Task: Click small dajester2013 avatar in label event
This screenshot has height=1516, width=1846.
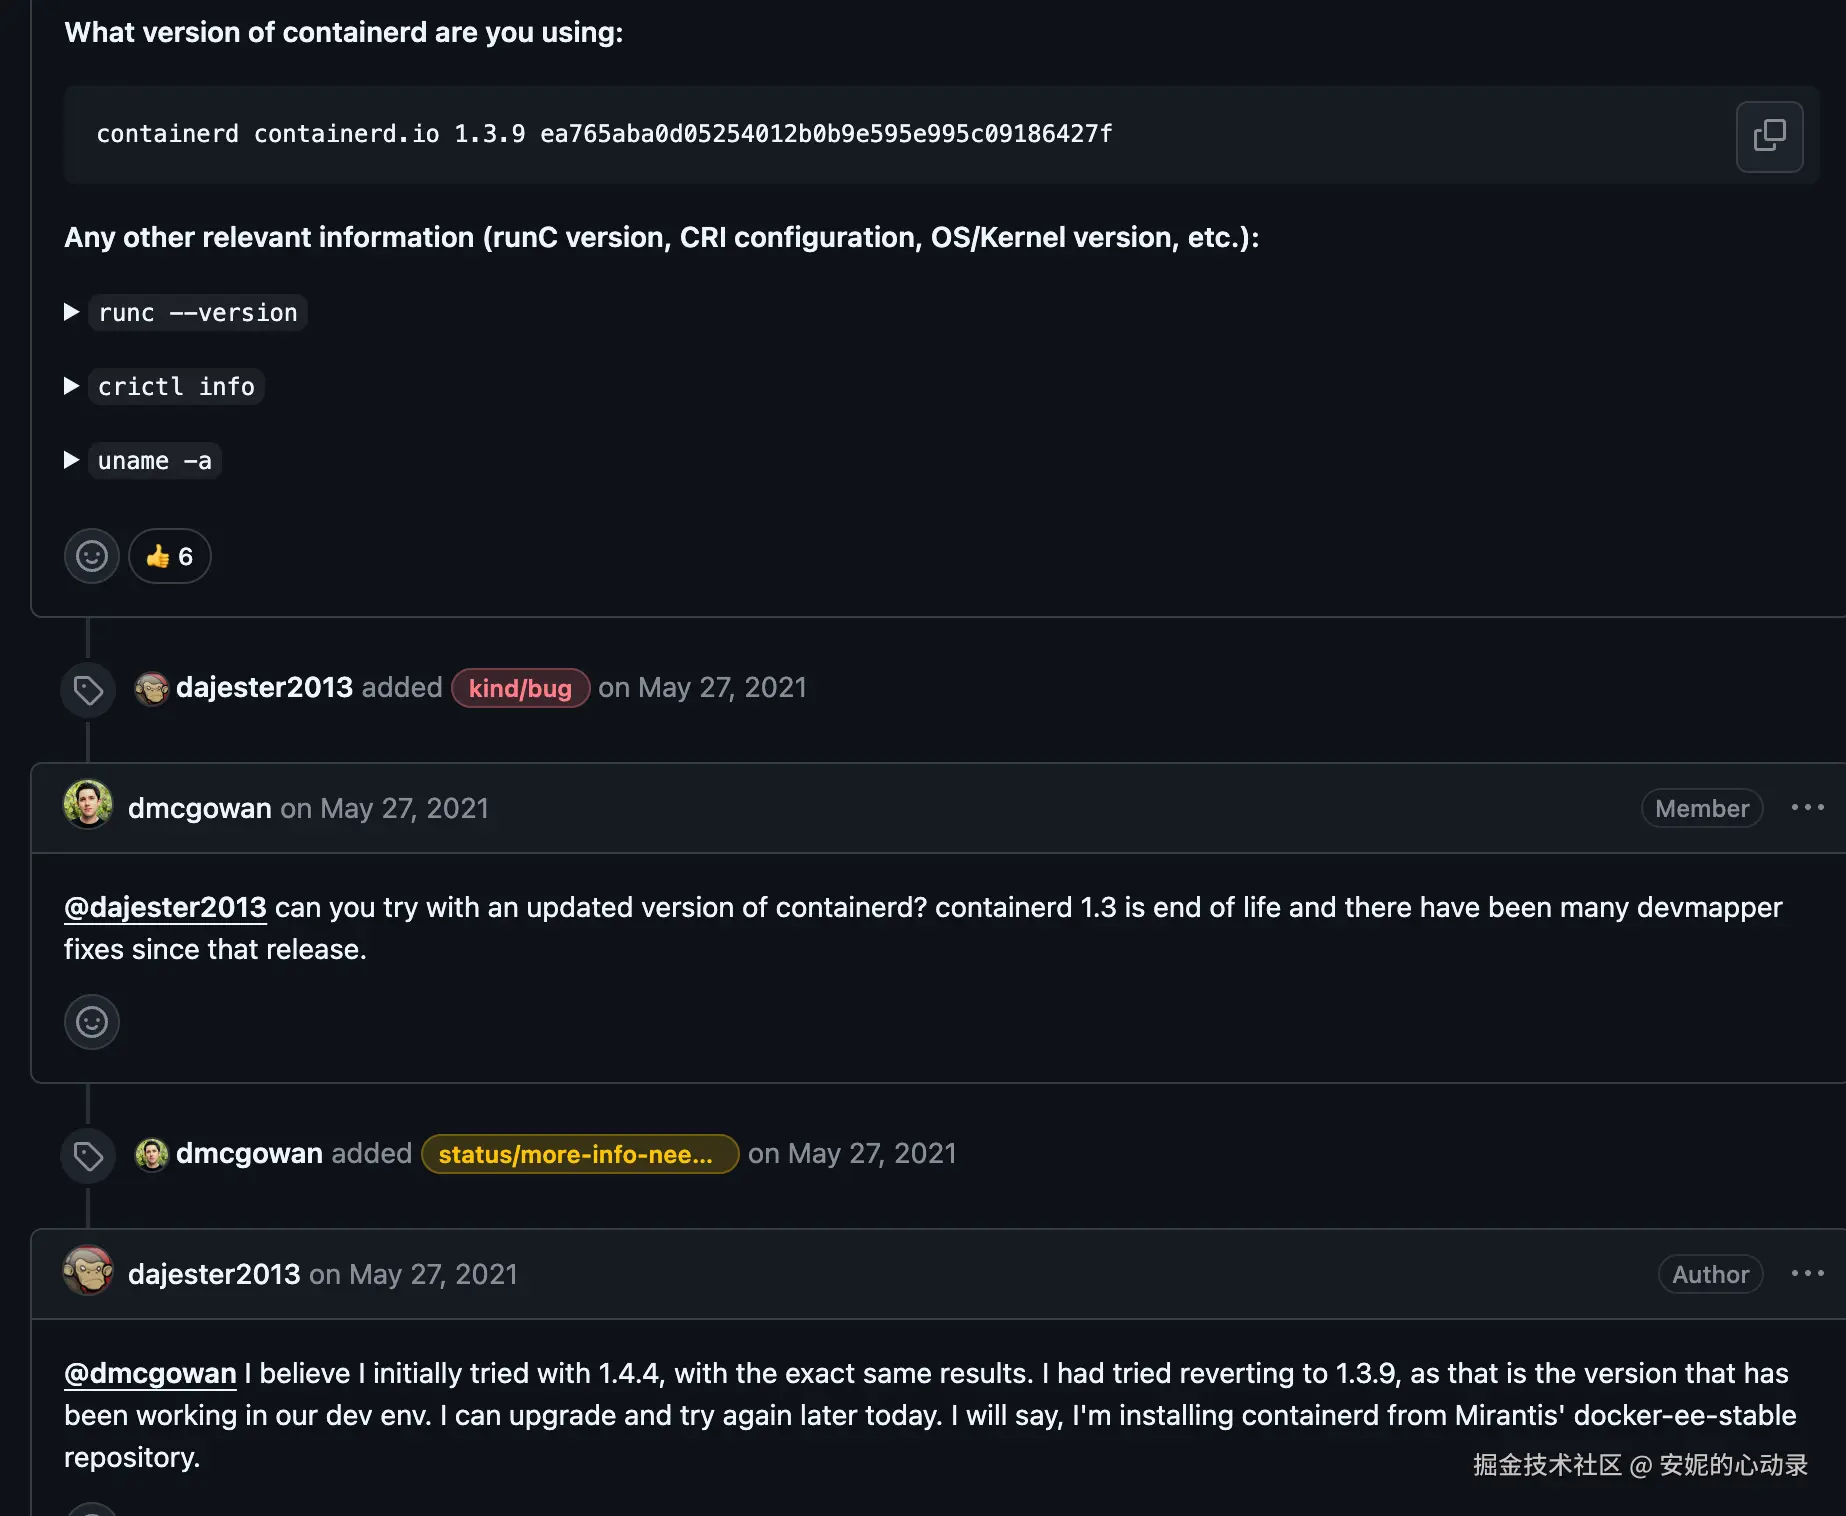Action: (x=151, y=688)
